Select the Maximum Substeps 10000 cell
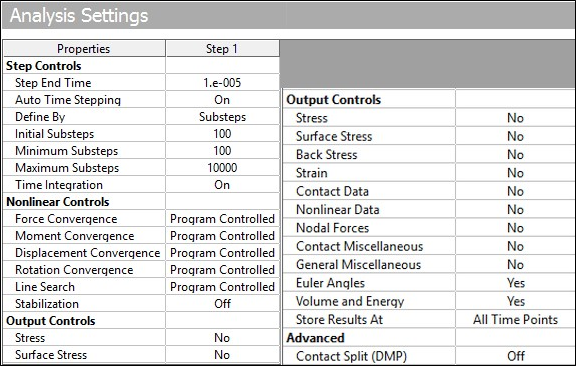576x366 pixels. (x=222, y=168)
